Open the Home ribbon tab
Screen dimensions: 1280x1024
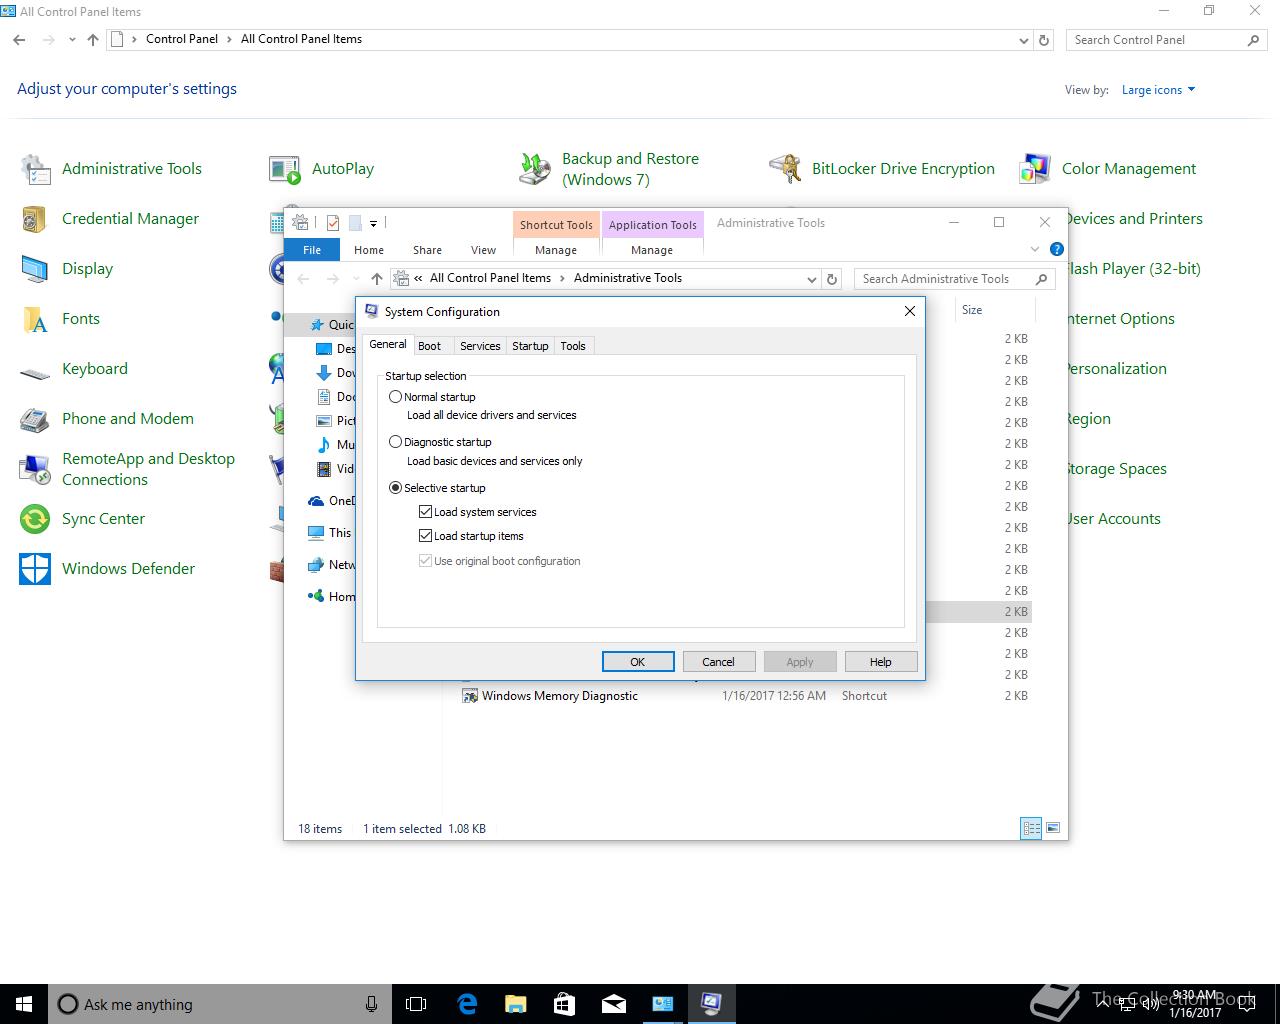click(369, 250)
